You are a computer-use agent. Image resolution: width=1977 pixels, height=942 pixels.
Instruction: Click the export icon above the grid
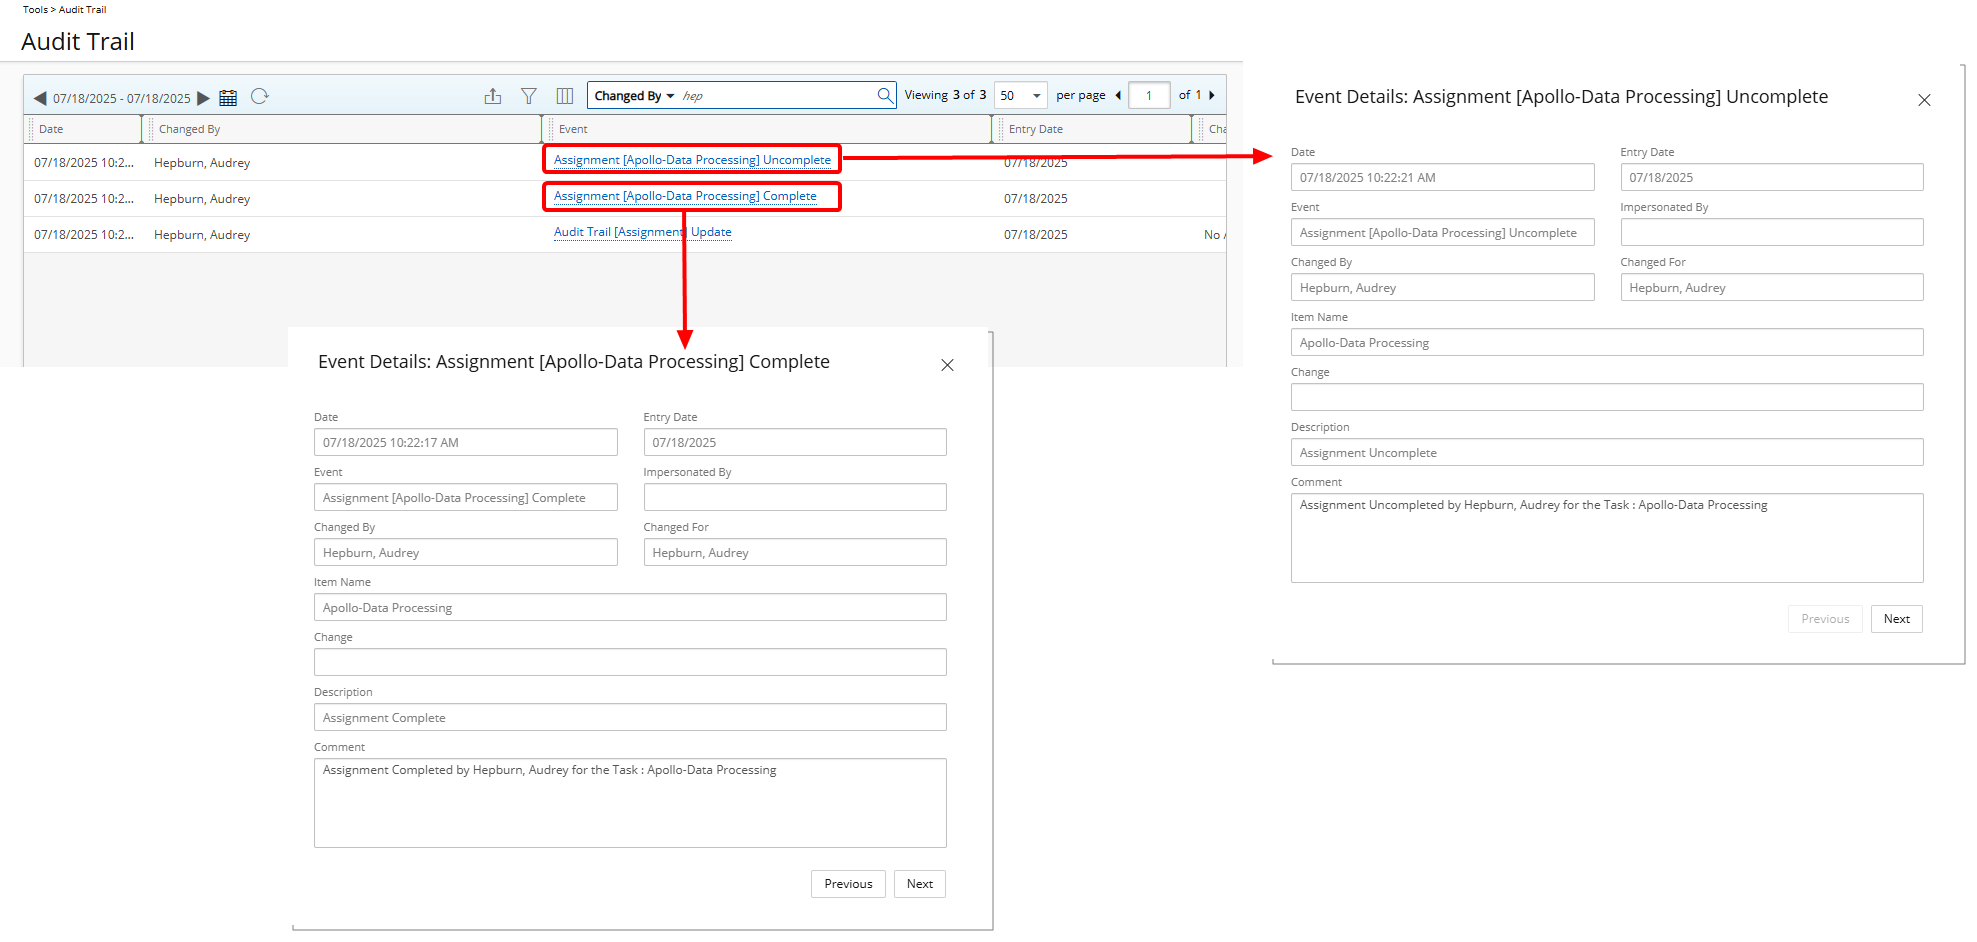tap(493, 96)
